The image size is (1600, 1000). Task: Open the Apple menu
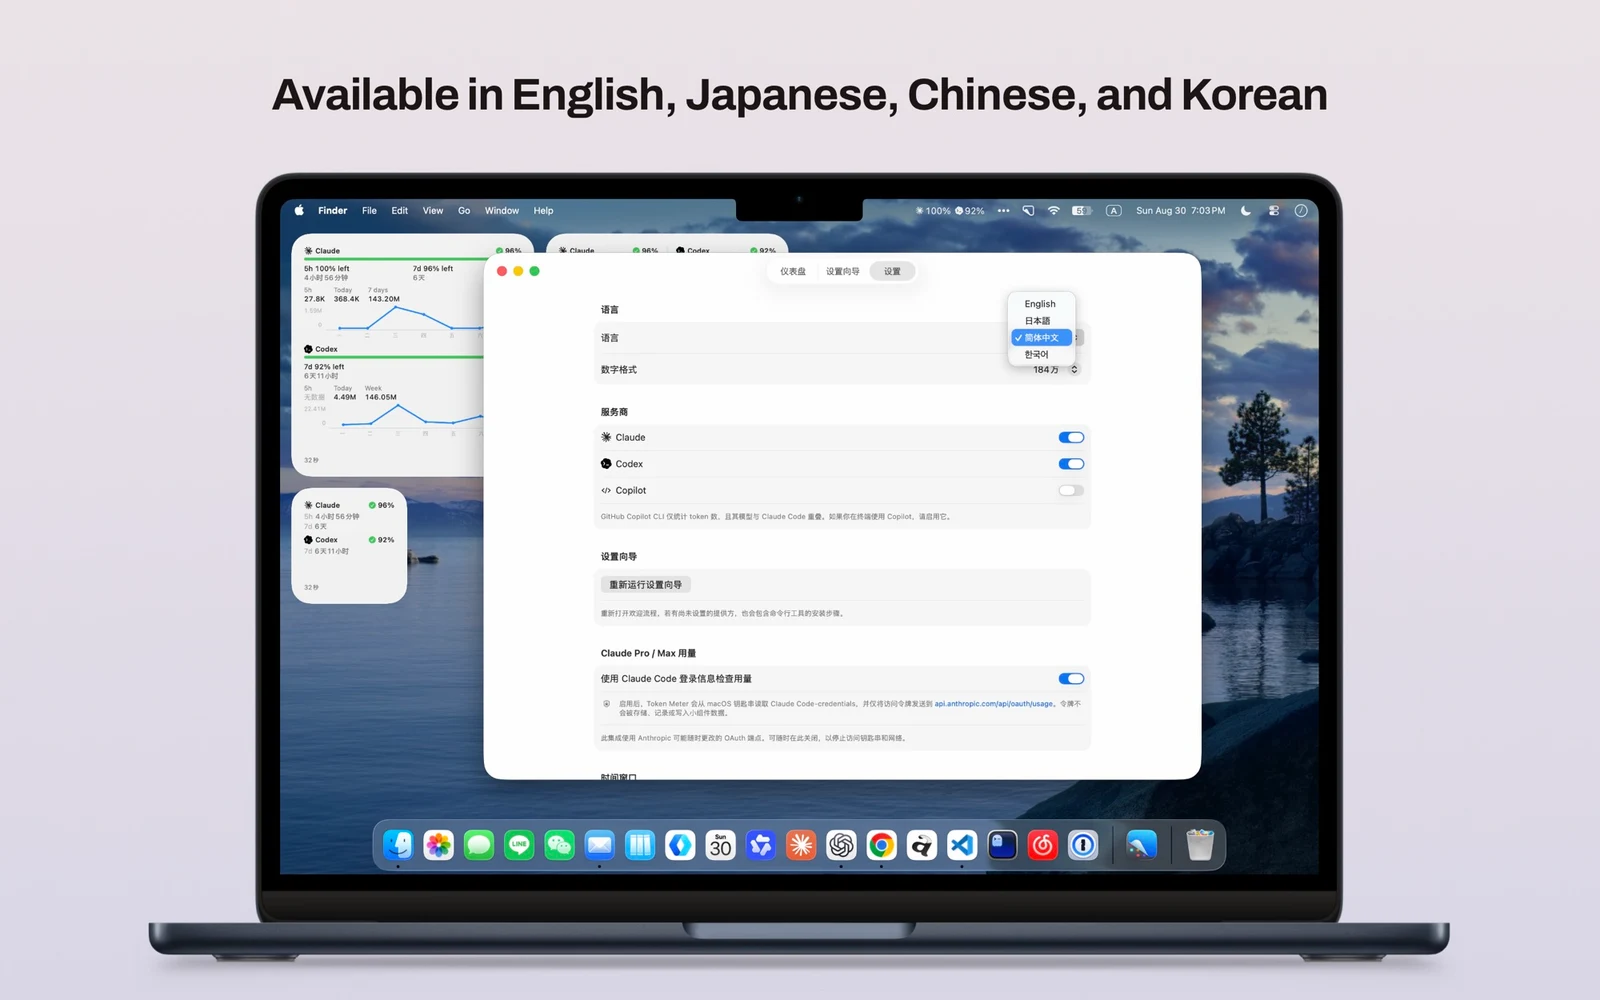[299, 211]
